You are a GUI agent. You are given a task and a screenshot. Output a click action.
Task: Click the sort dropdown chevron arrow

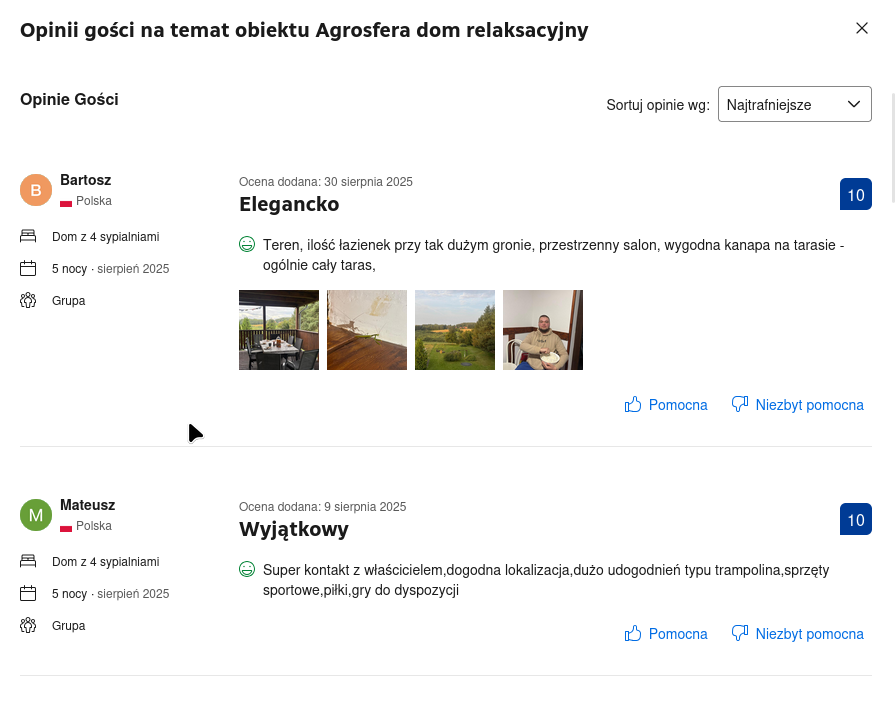click(x=854, y=105)
